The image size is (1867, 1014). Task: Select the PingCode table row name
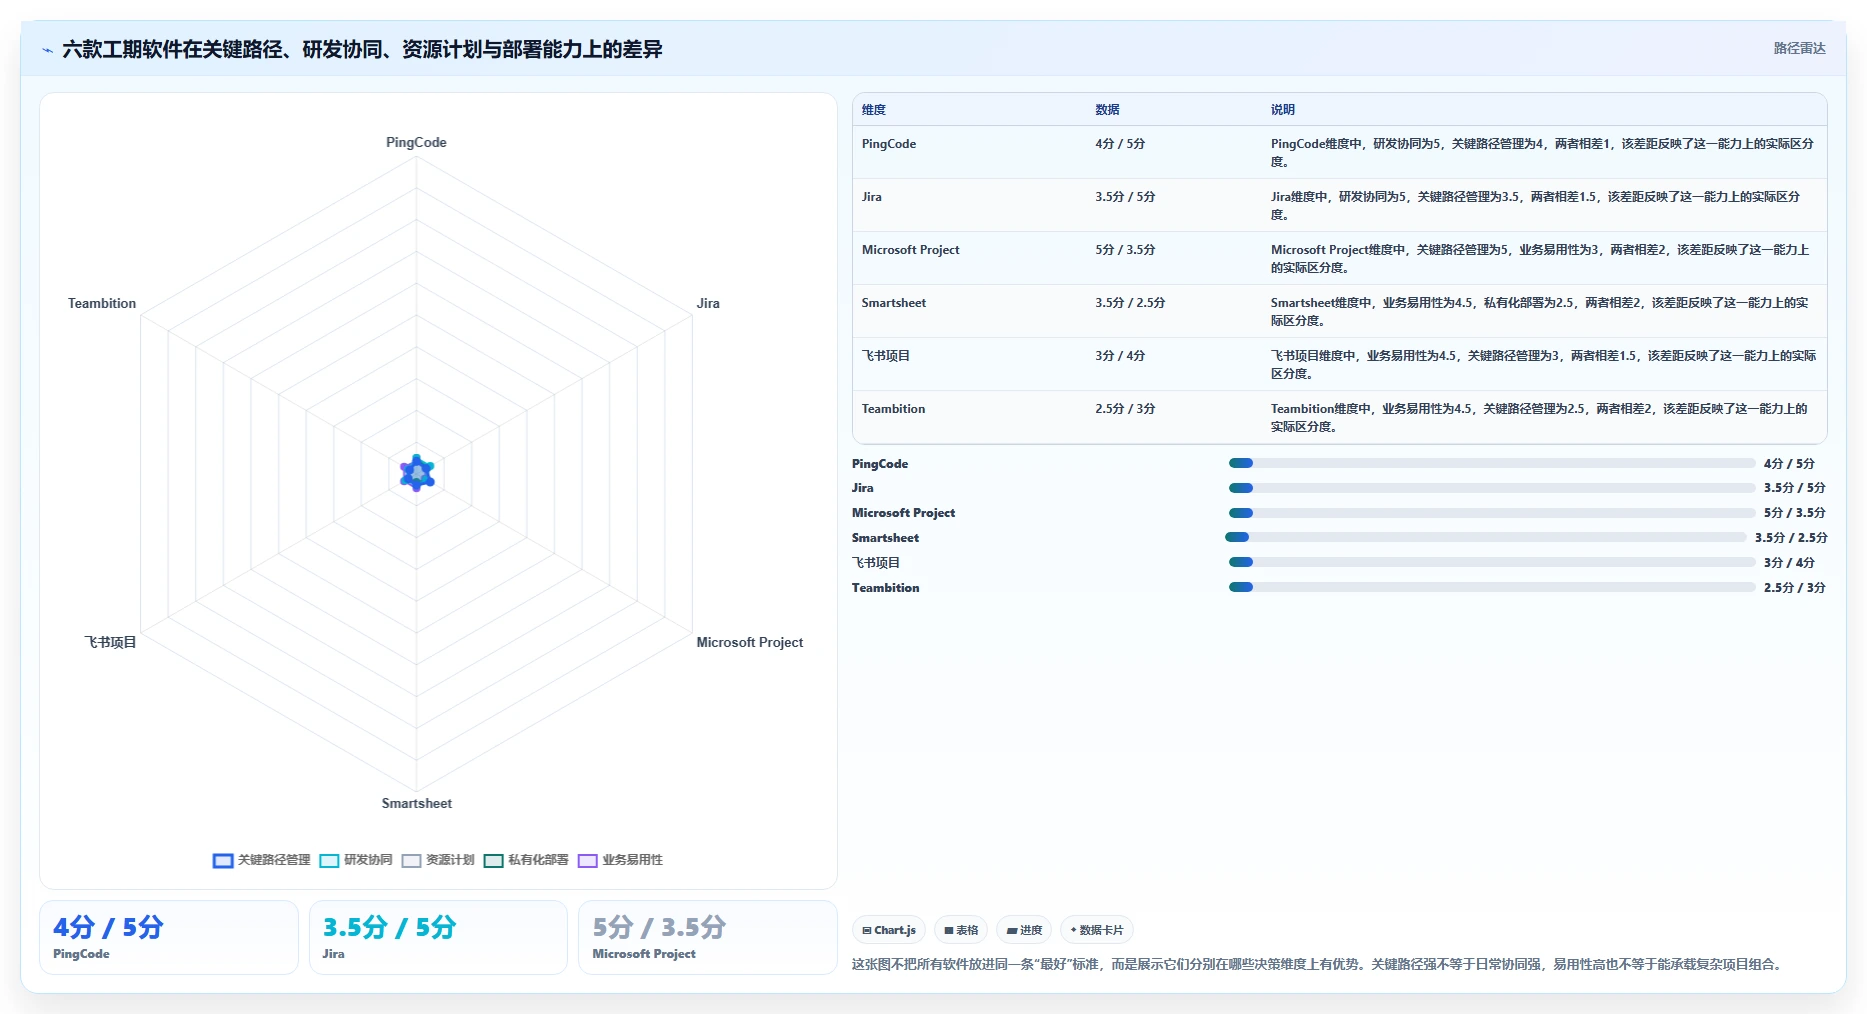point(889,144)
